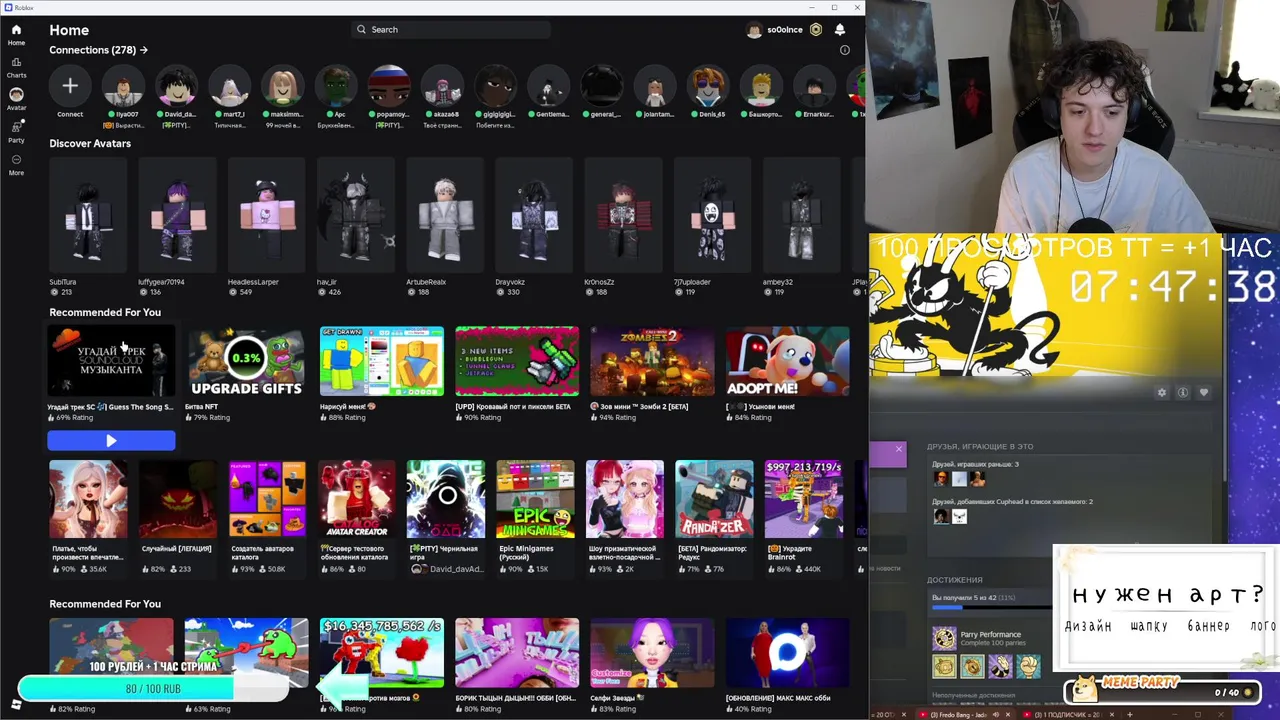Open friend Gentlema... avatar
The width and height of the screenshot is (1280, 720).
coord(548,87)
